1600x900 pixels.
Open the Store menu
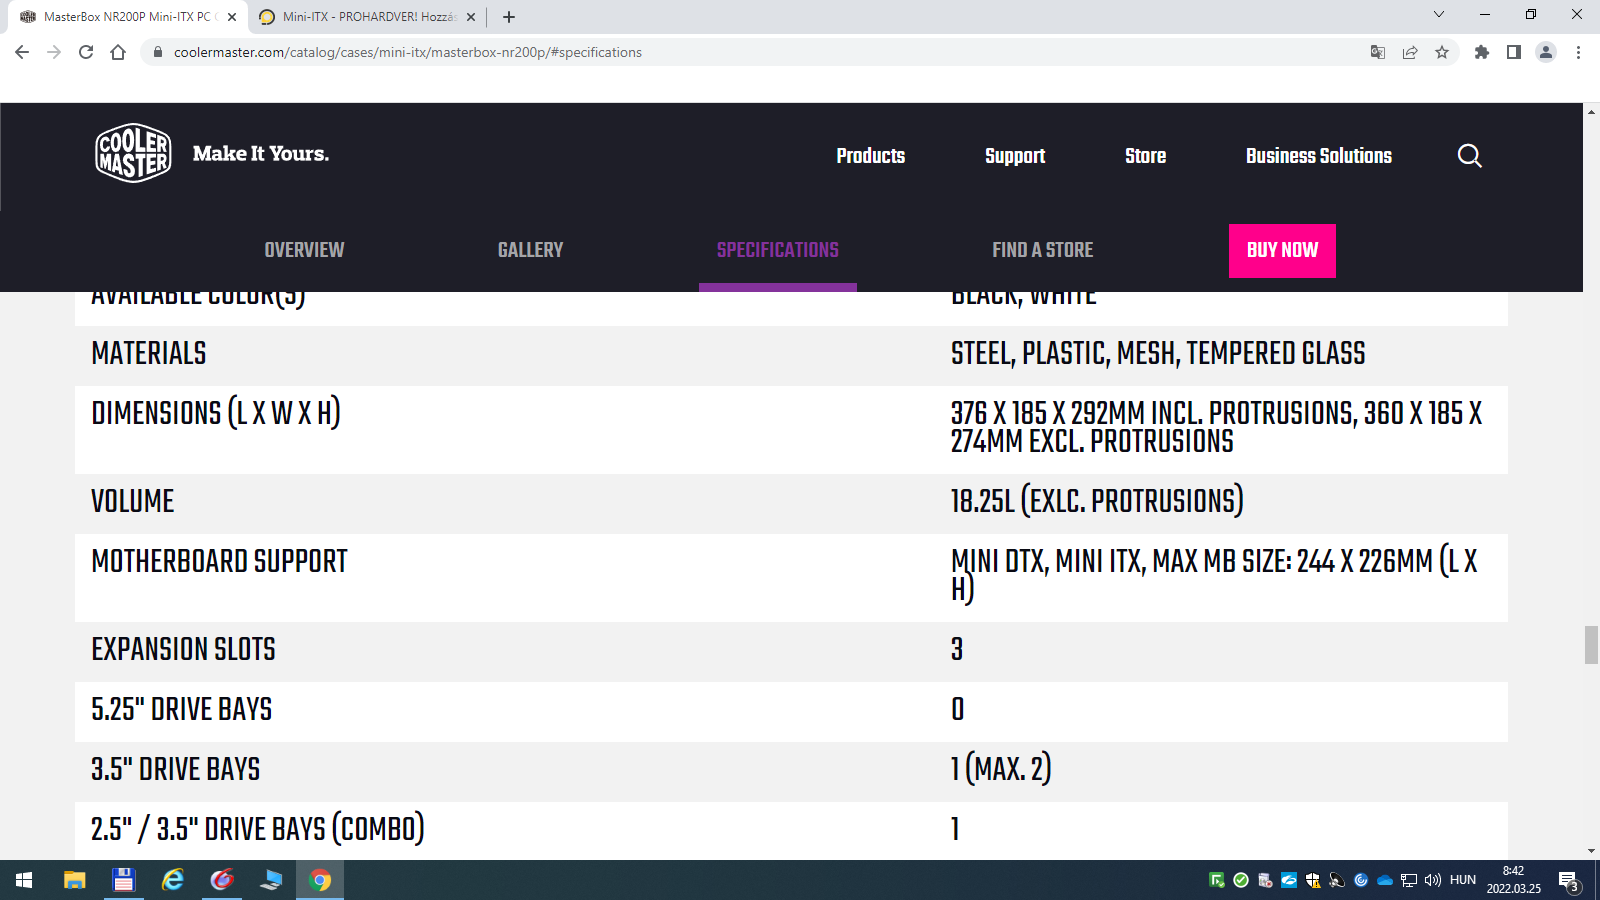point(1145,156)
